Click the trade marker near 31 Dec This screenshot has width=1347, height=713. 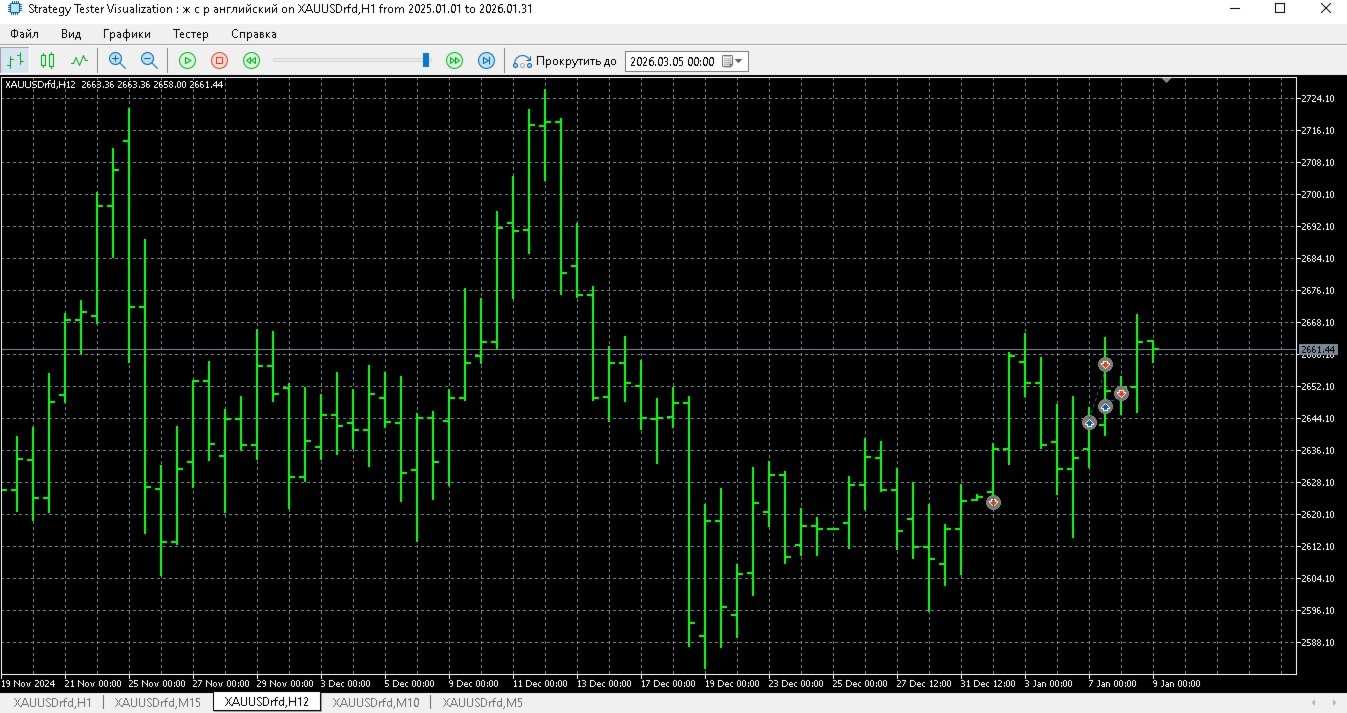(993, 502)
